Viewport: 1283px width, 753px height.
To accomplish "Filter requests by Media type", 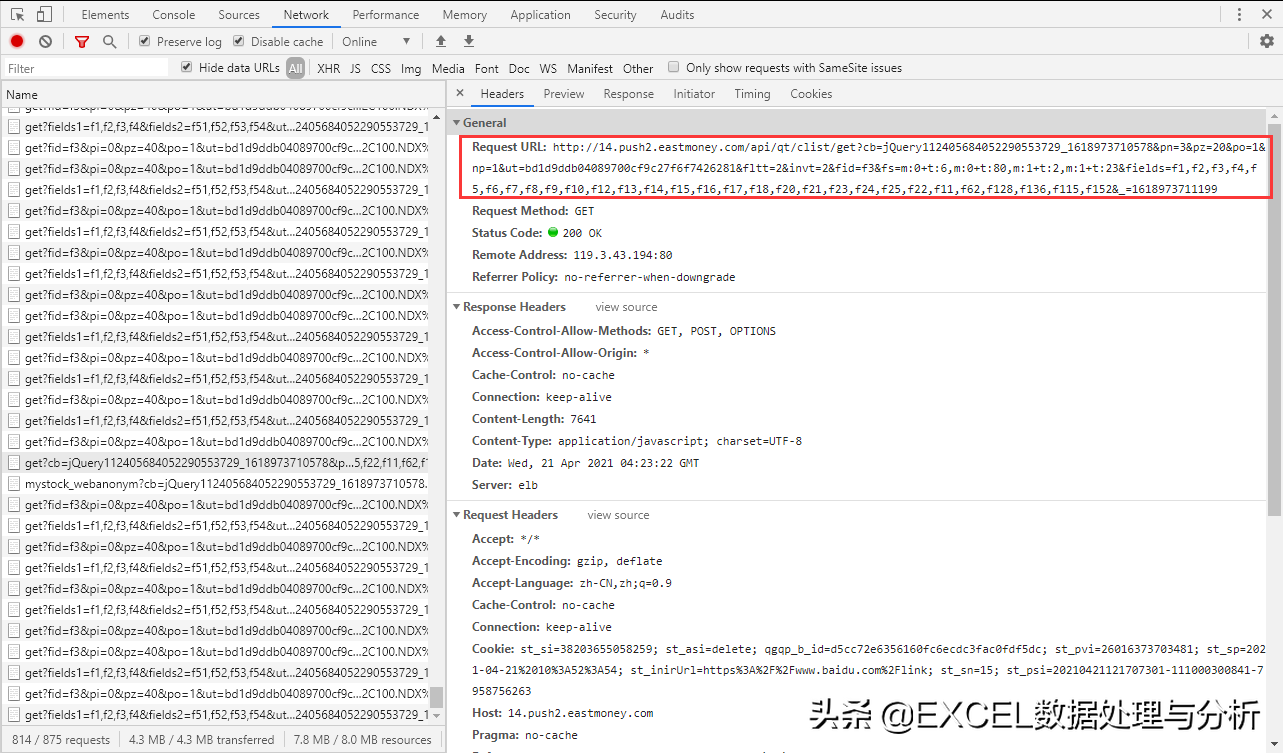I will (x=448, y=68).
